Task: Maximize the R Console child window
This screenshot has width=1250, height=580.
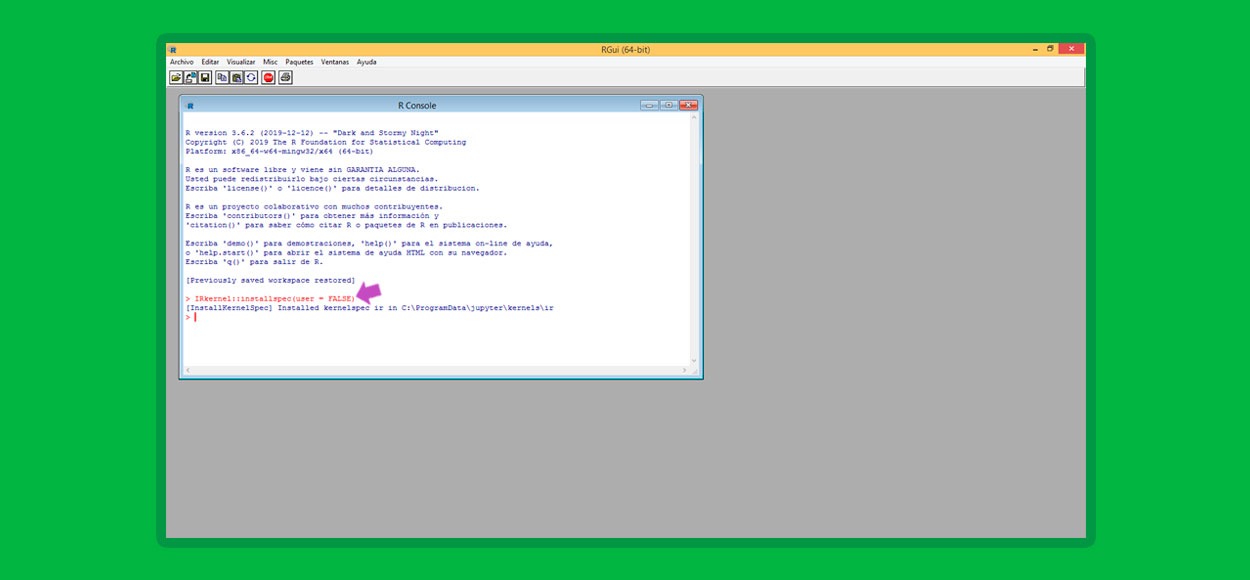Action: (x=668, y=105)
